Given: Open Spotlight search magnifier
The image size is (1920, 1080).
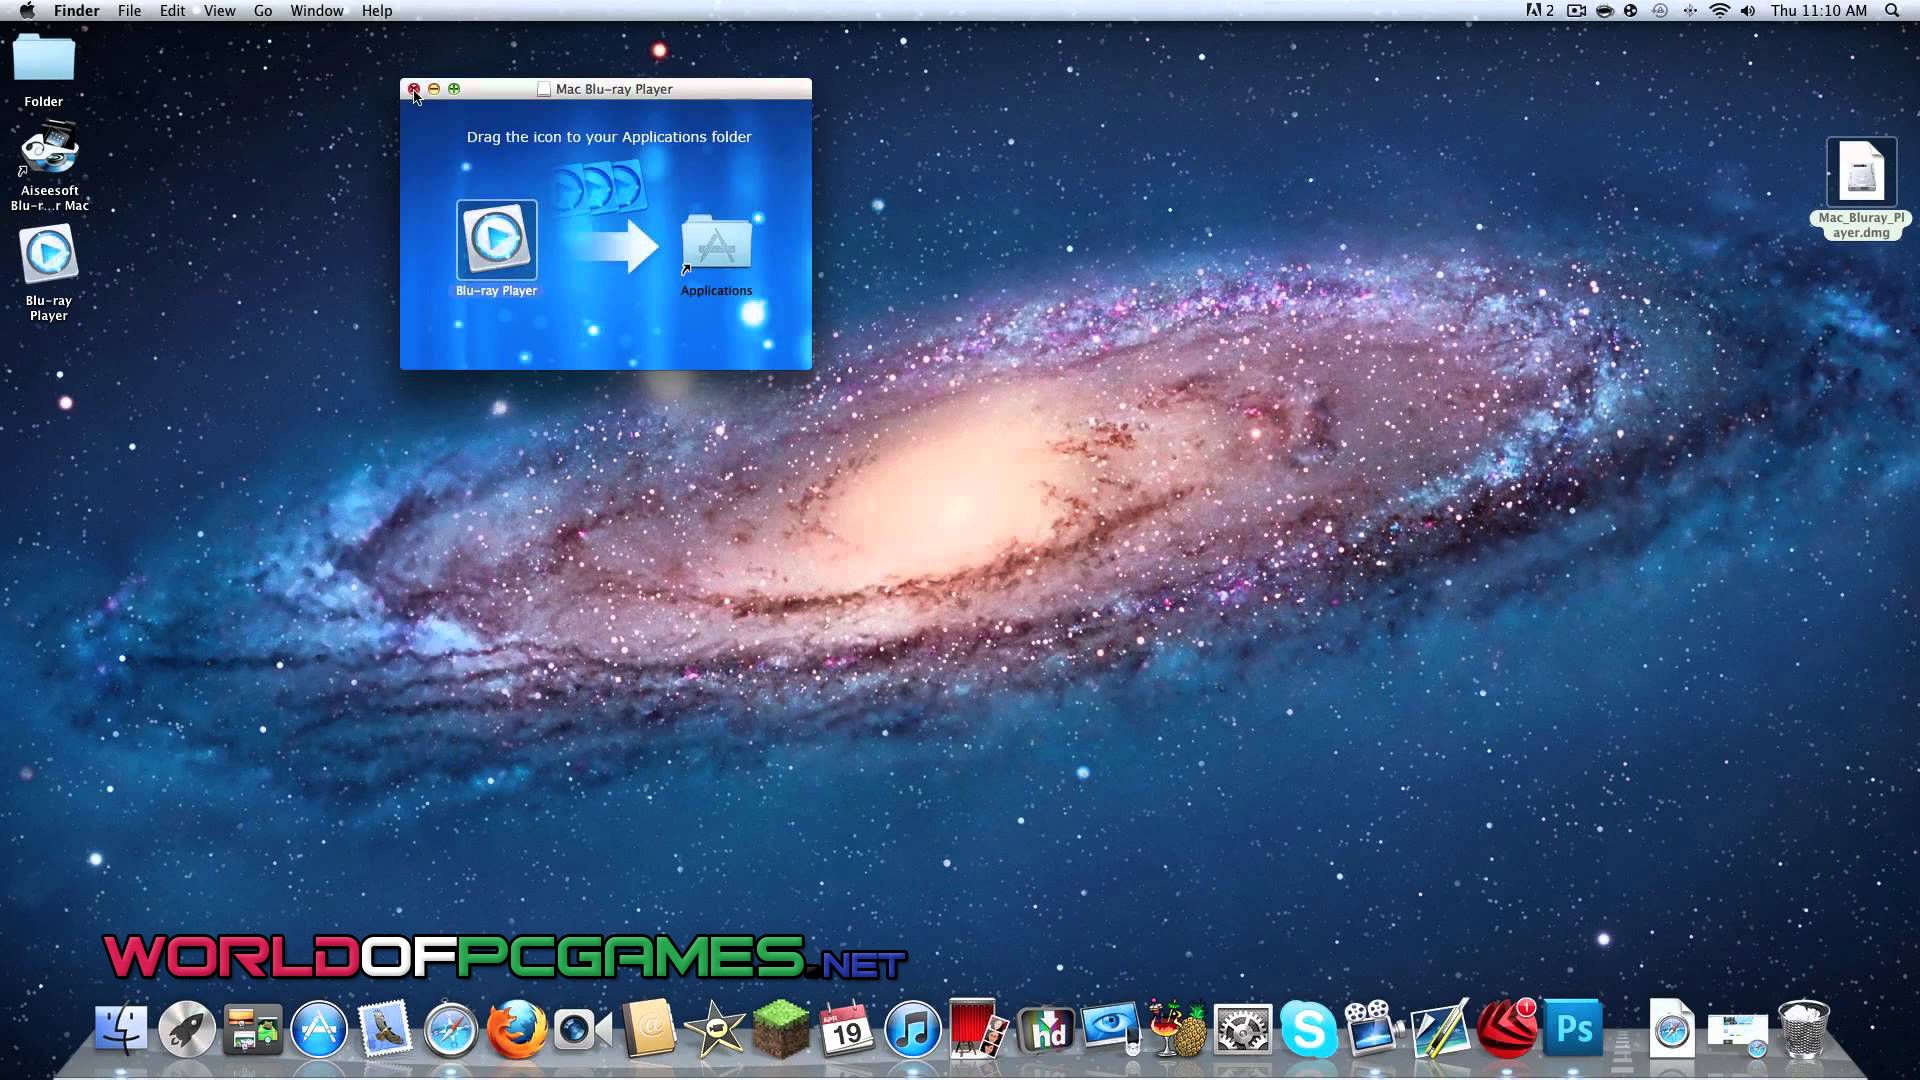Looking at the screenshot, I should tap(1892, 11).
